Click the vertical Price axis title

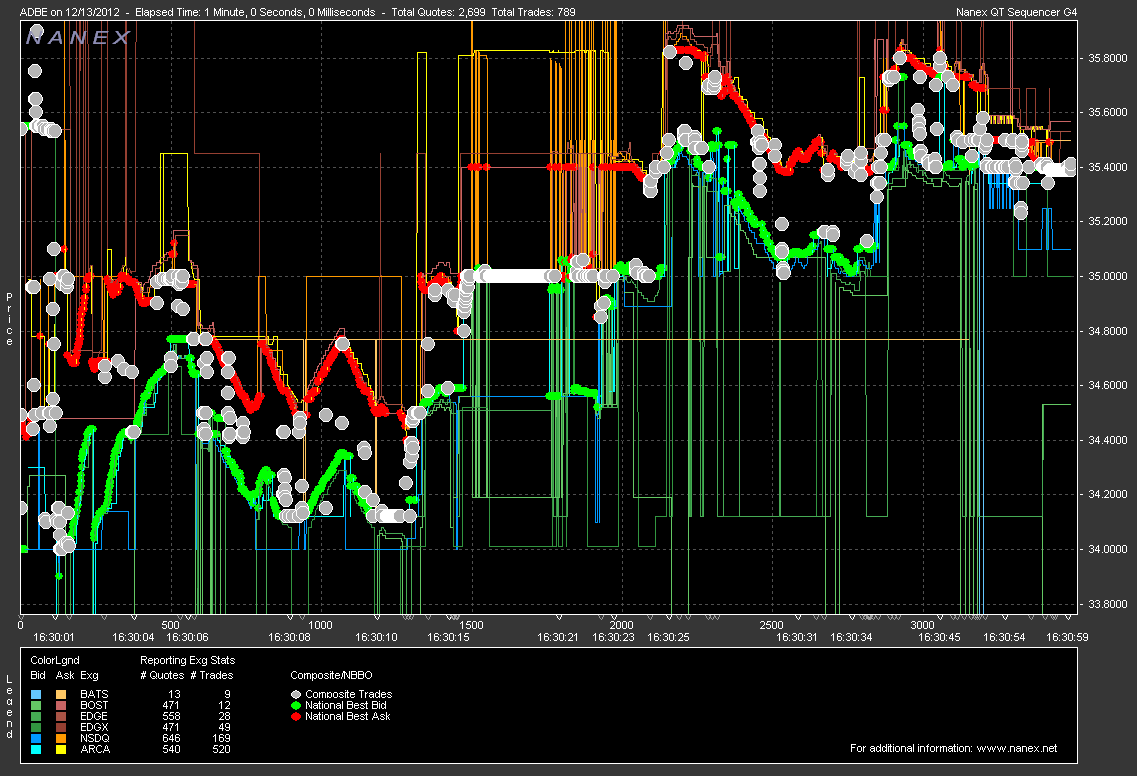point(9,319)
